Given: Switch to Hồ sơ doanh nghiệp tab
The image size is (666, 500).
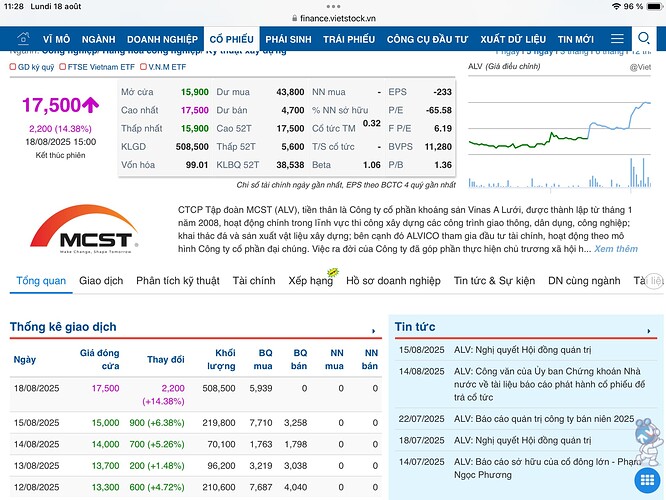Looking at the screenshot, I should coord(393,281).
